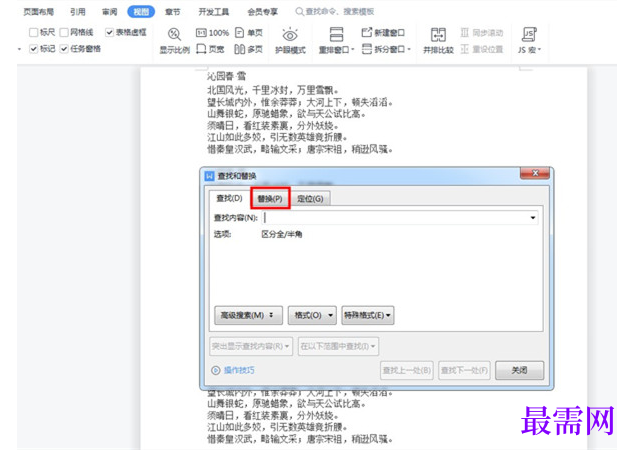The height and width of the screenshot is (452, 633).
Task: Click the upper line 须晴日，看红装素裹
Action: click(x=273, y=126)
